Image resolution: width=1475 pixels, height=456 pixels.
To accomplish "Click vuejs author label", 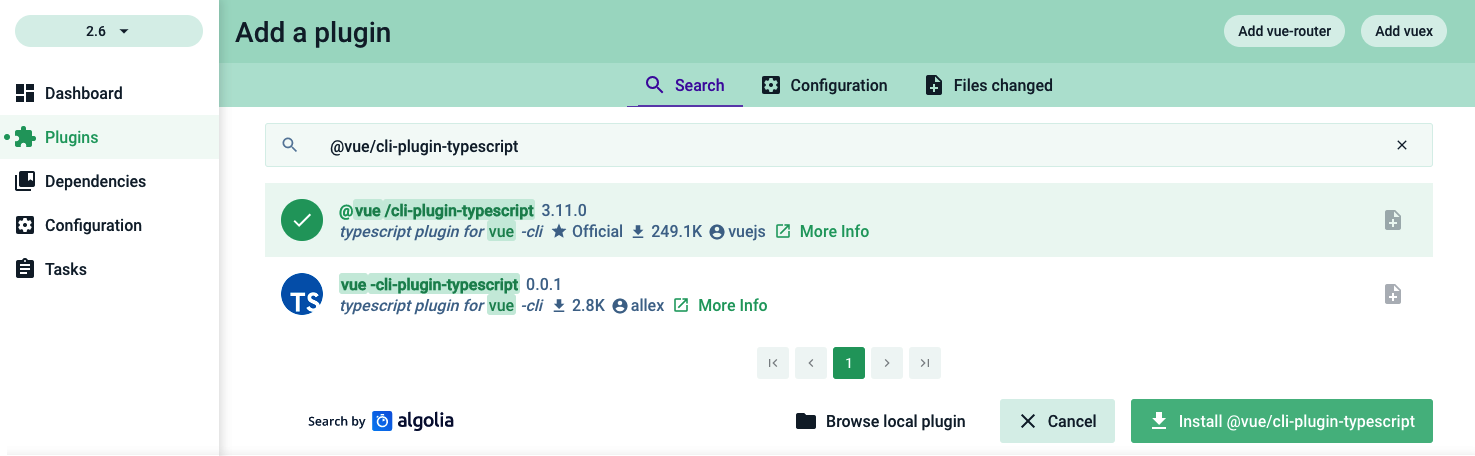I will pos(737,231).
